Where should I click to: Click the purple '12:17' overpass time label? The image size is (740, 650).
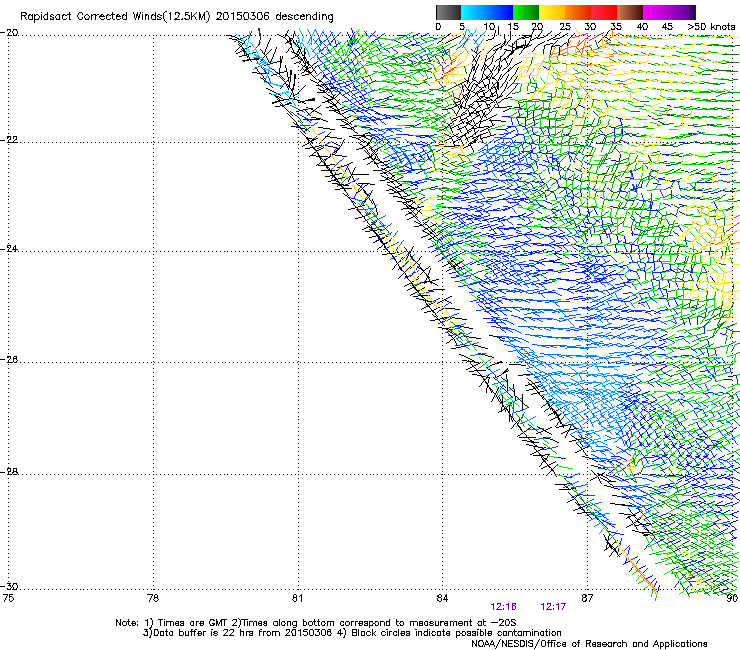click(553, 607)
